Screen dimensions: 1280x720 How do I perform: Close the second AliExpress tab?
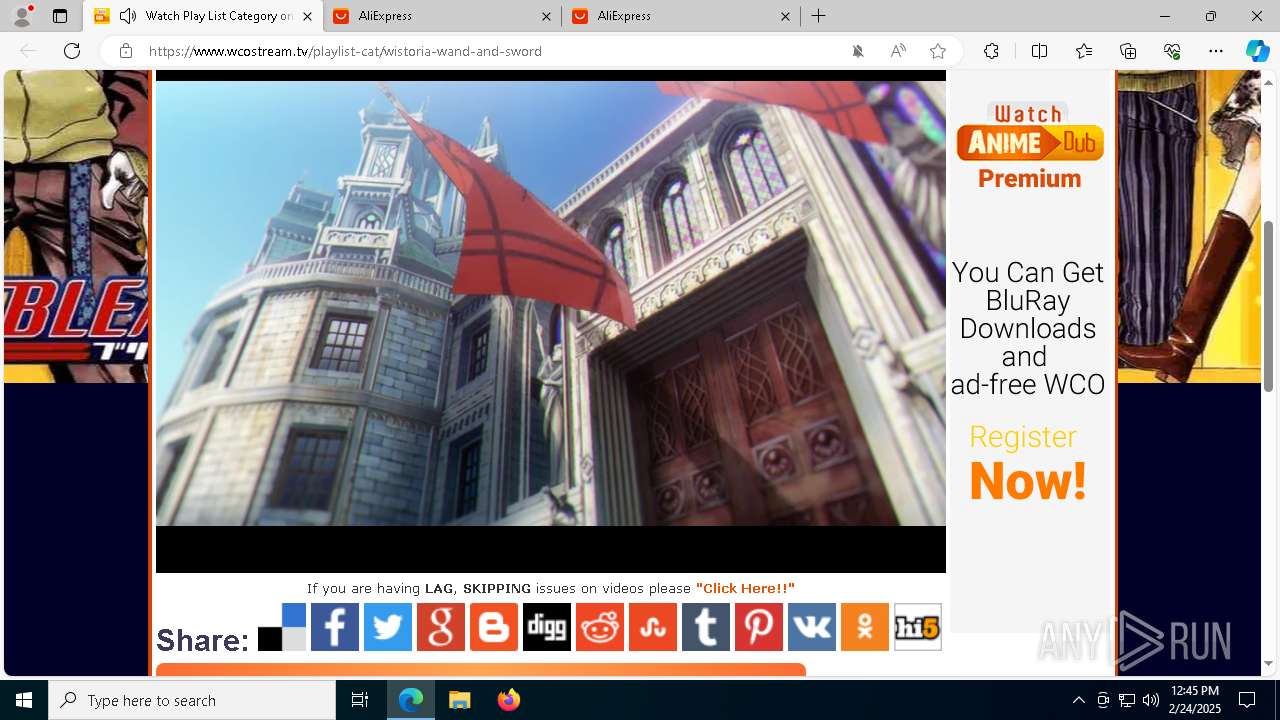tap(785, 16)
